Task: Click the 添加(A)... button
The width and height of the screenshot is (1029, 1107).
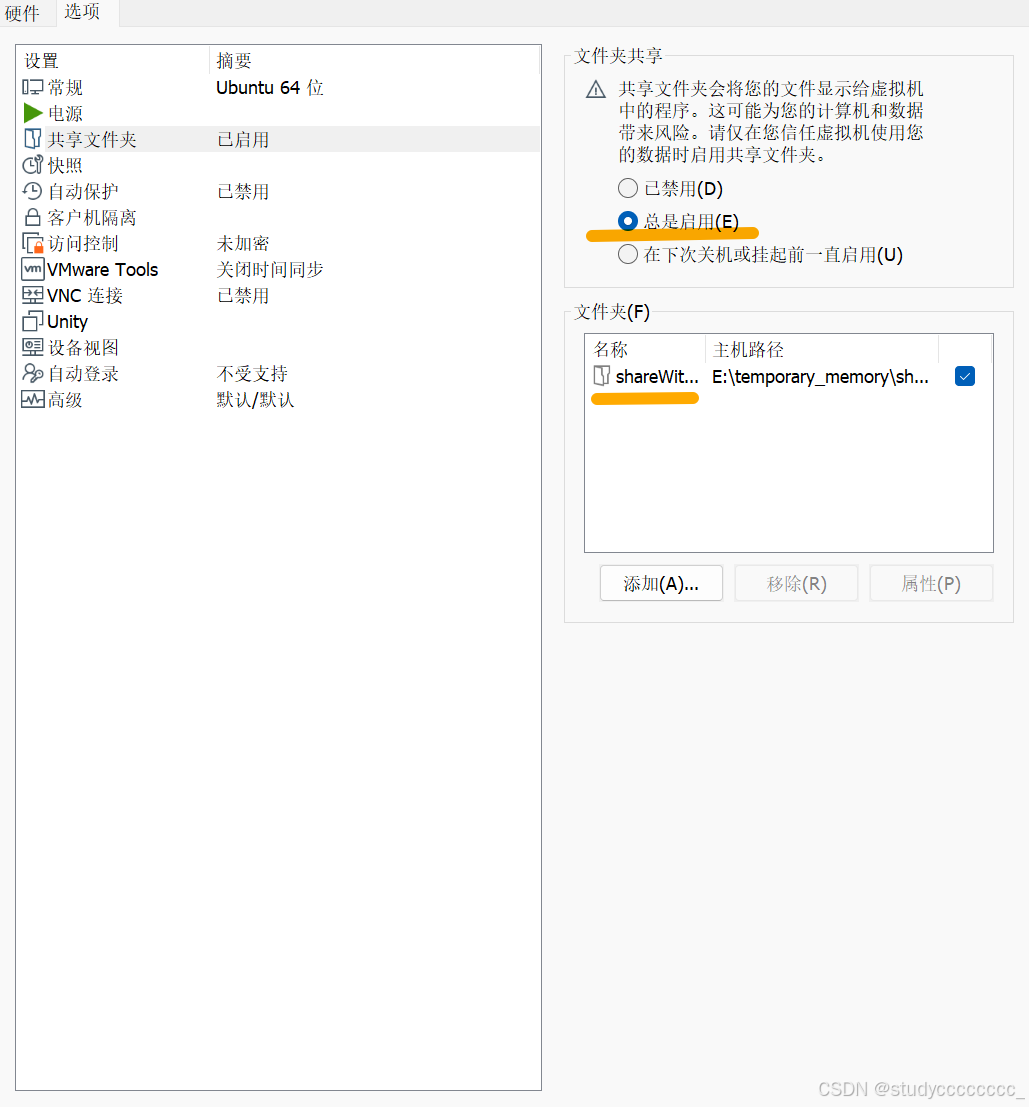Action: [x=661, y=583]
